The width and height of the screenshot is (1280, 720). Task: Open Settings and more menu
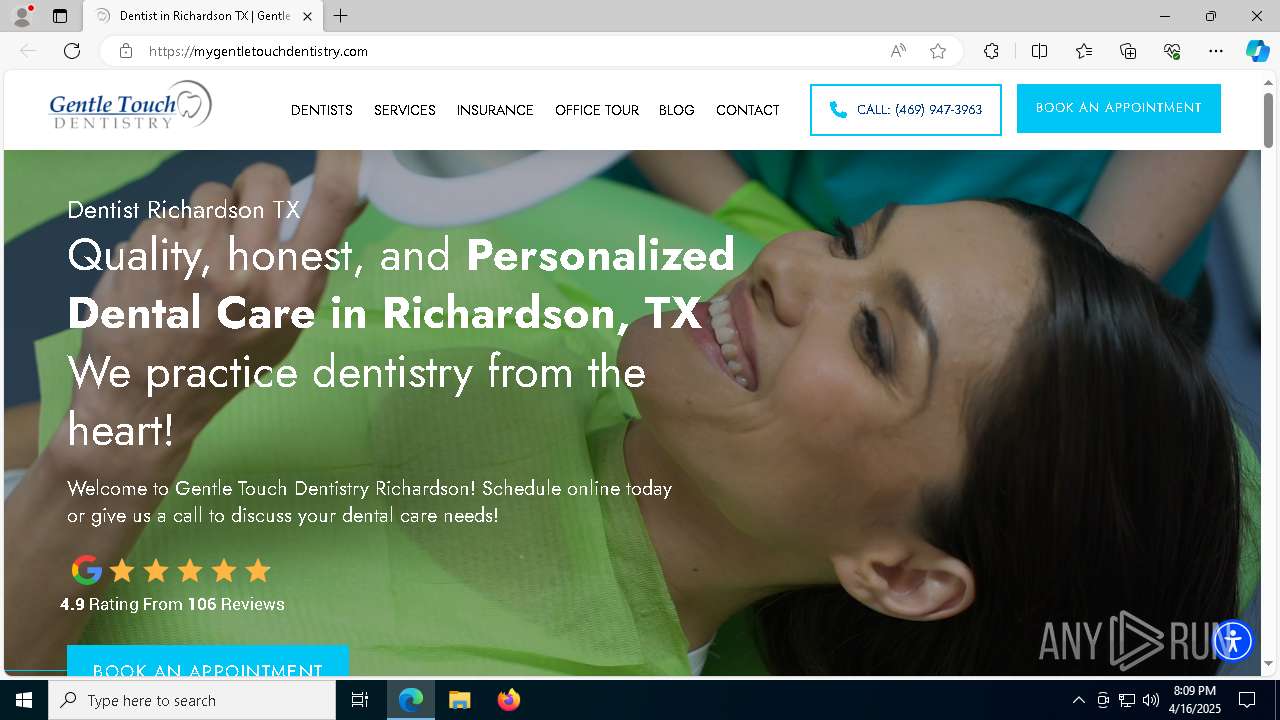pyautogui.click(x=1216, y=51)
